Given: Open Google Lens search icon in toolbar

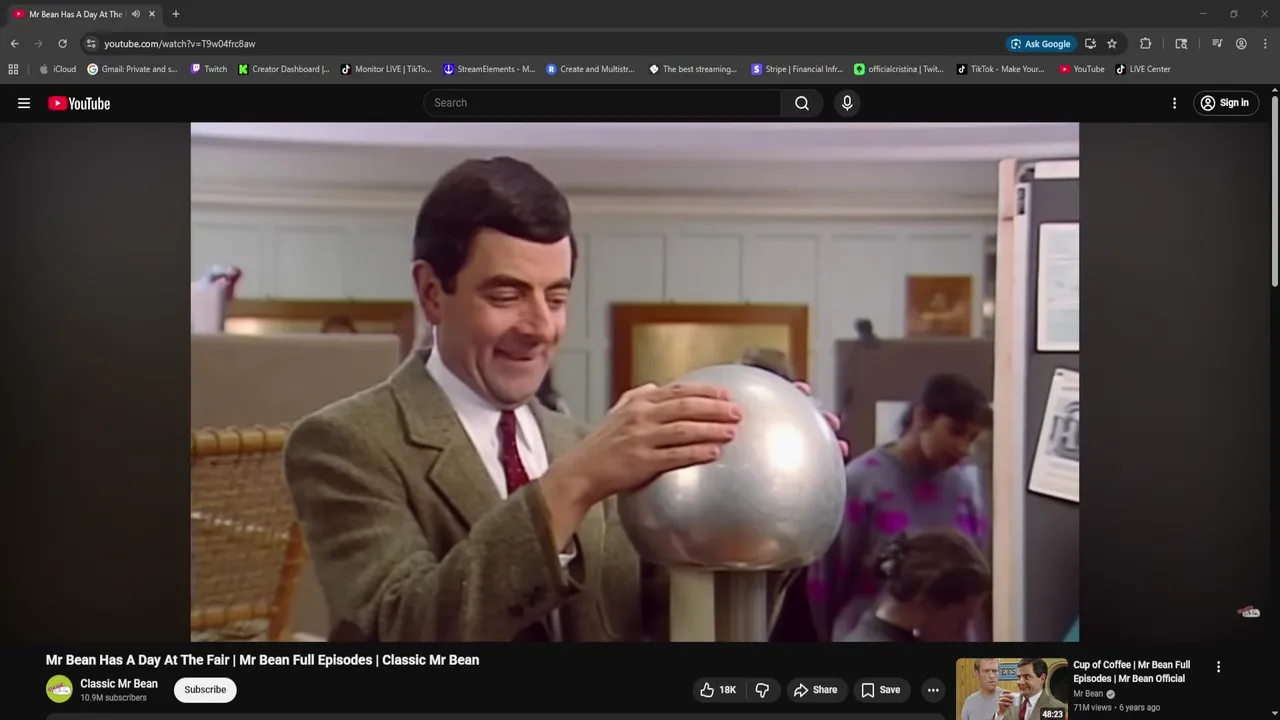Looking at the screenshot, I should click(x=1181, y=44).
